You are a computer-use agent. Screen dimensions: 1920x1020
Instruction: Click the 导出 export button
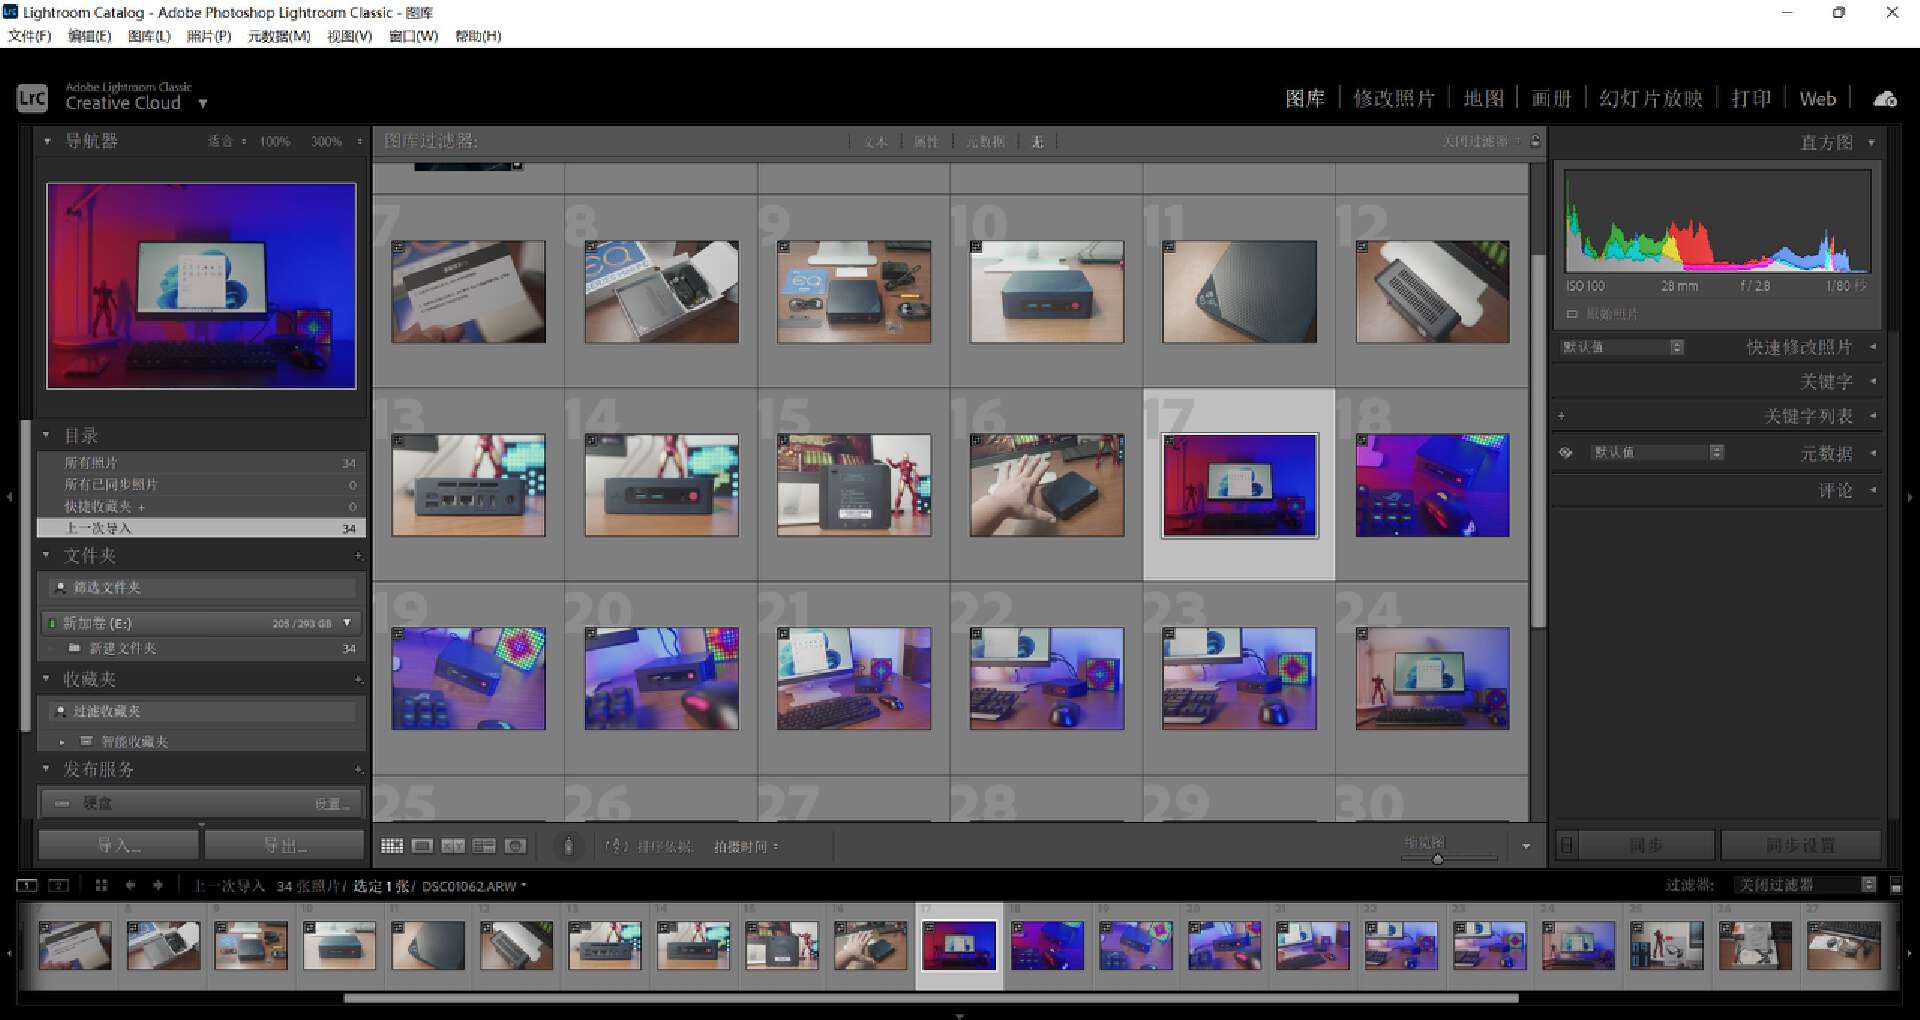285,845
